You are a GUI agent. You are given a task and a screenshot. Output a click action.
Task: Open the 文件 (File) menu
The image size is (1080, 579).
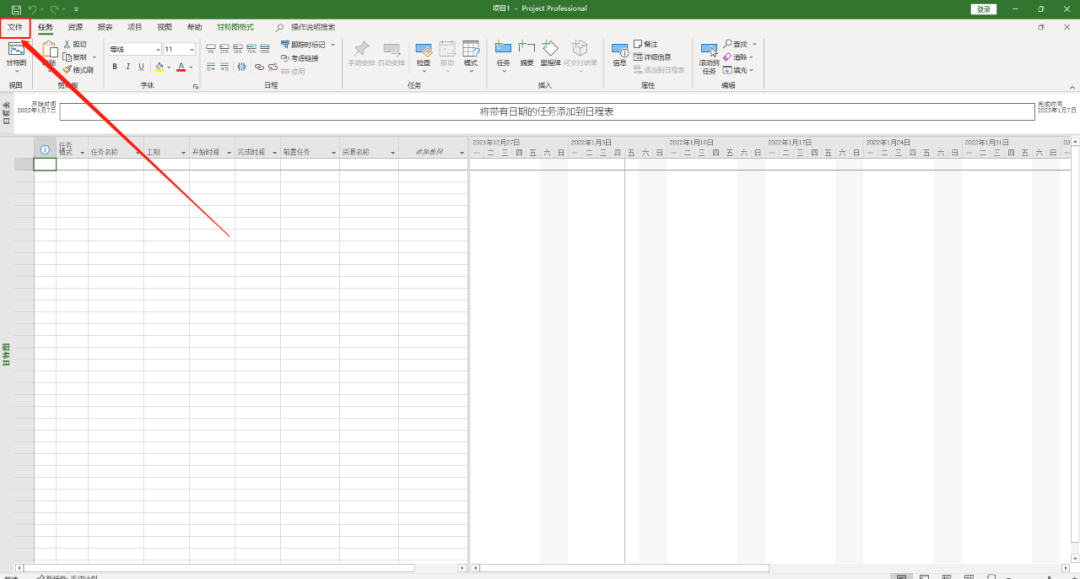point(15,27)
